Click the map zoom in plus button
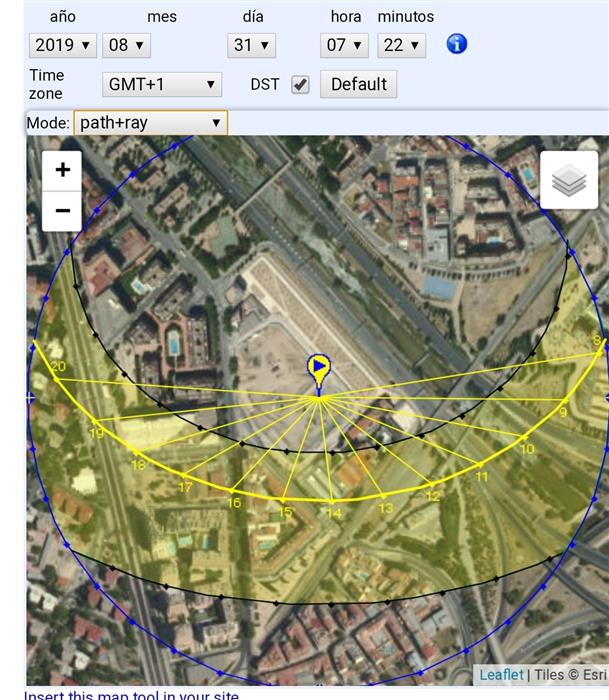This screenshot has height=700, width=609. click(x=62, y=170)
